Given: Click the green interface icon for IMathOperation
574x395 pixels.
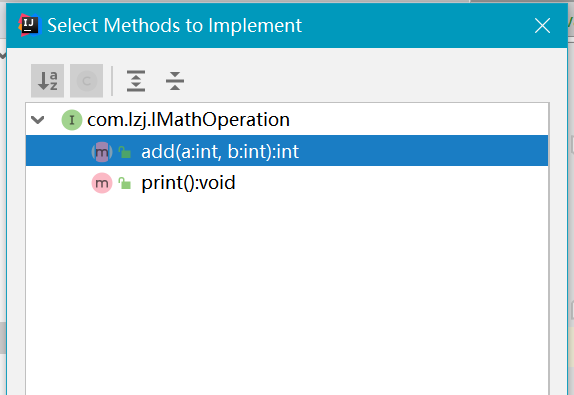Looking at the screenshot, I should [x=72, y=120].
